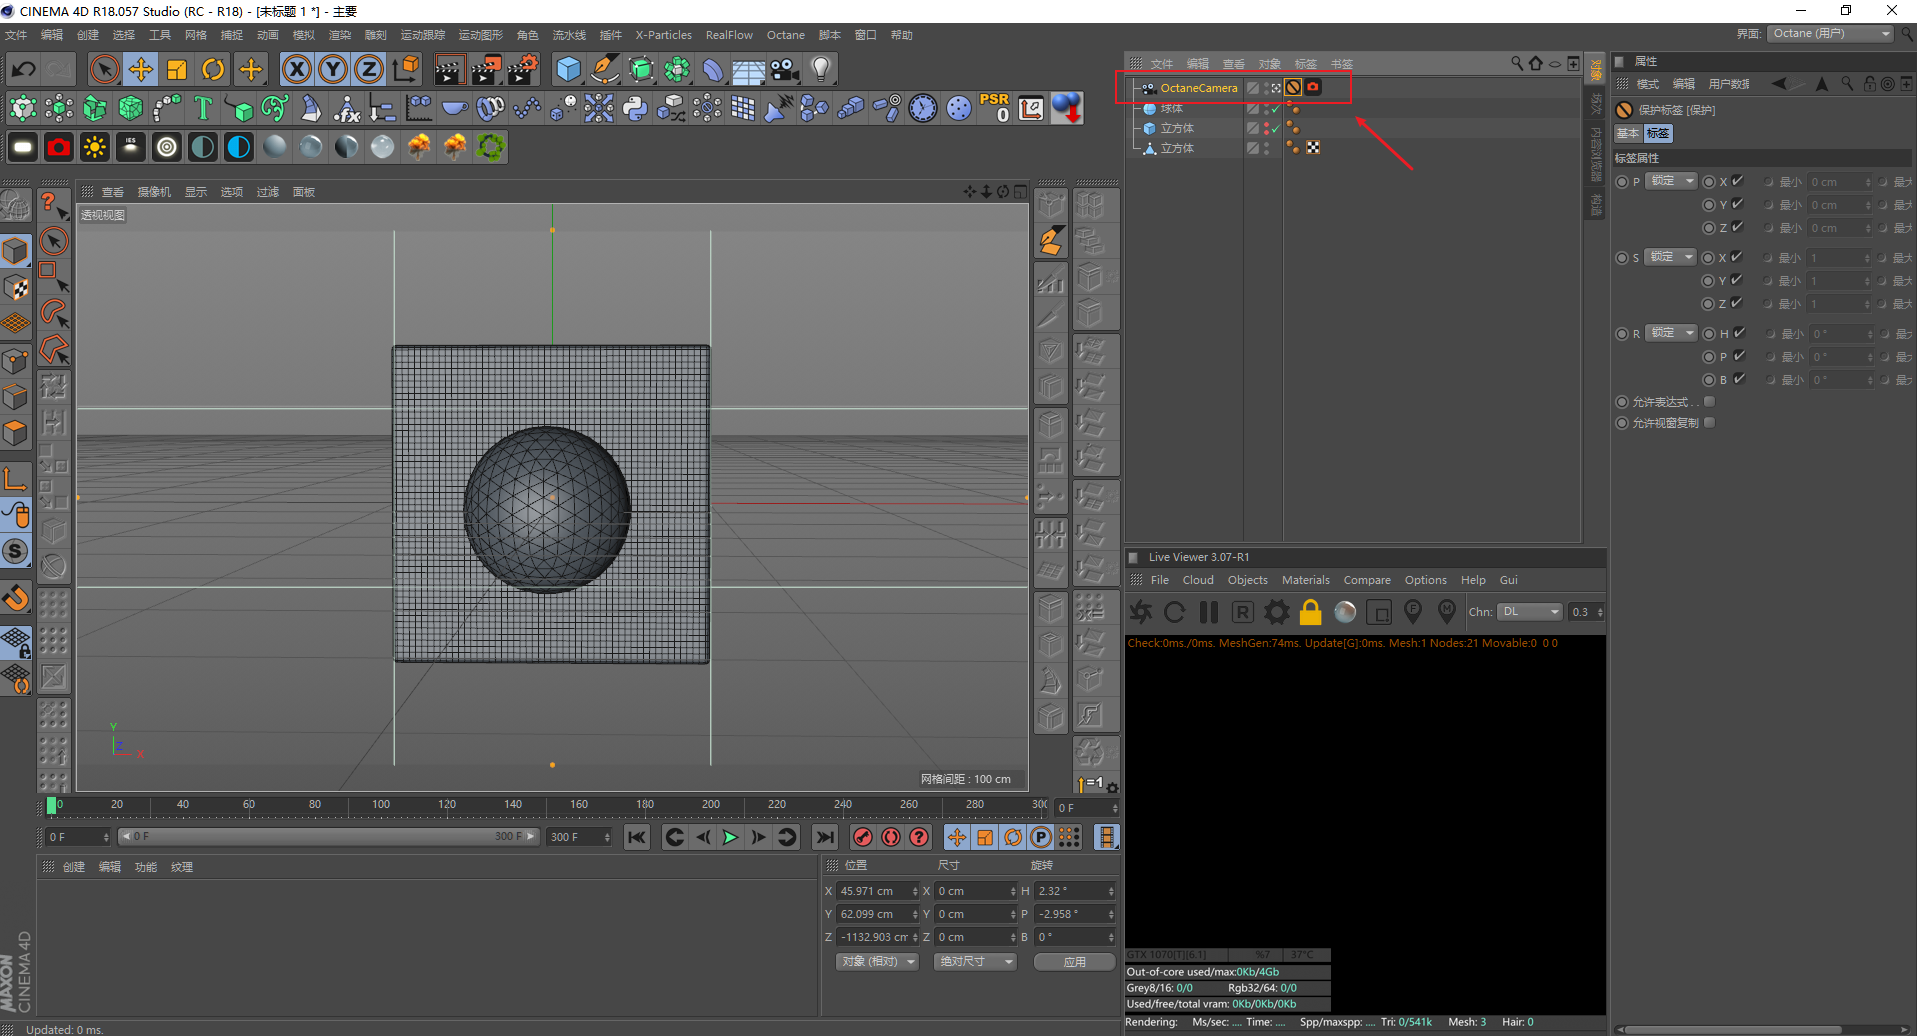1917x1036 pixels.
Task: Select the Scale tool
Action: pyautogui.click(x=177, y=69)
